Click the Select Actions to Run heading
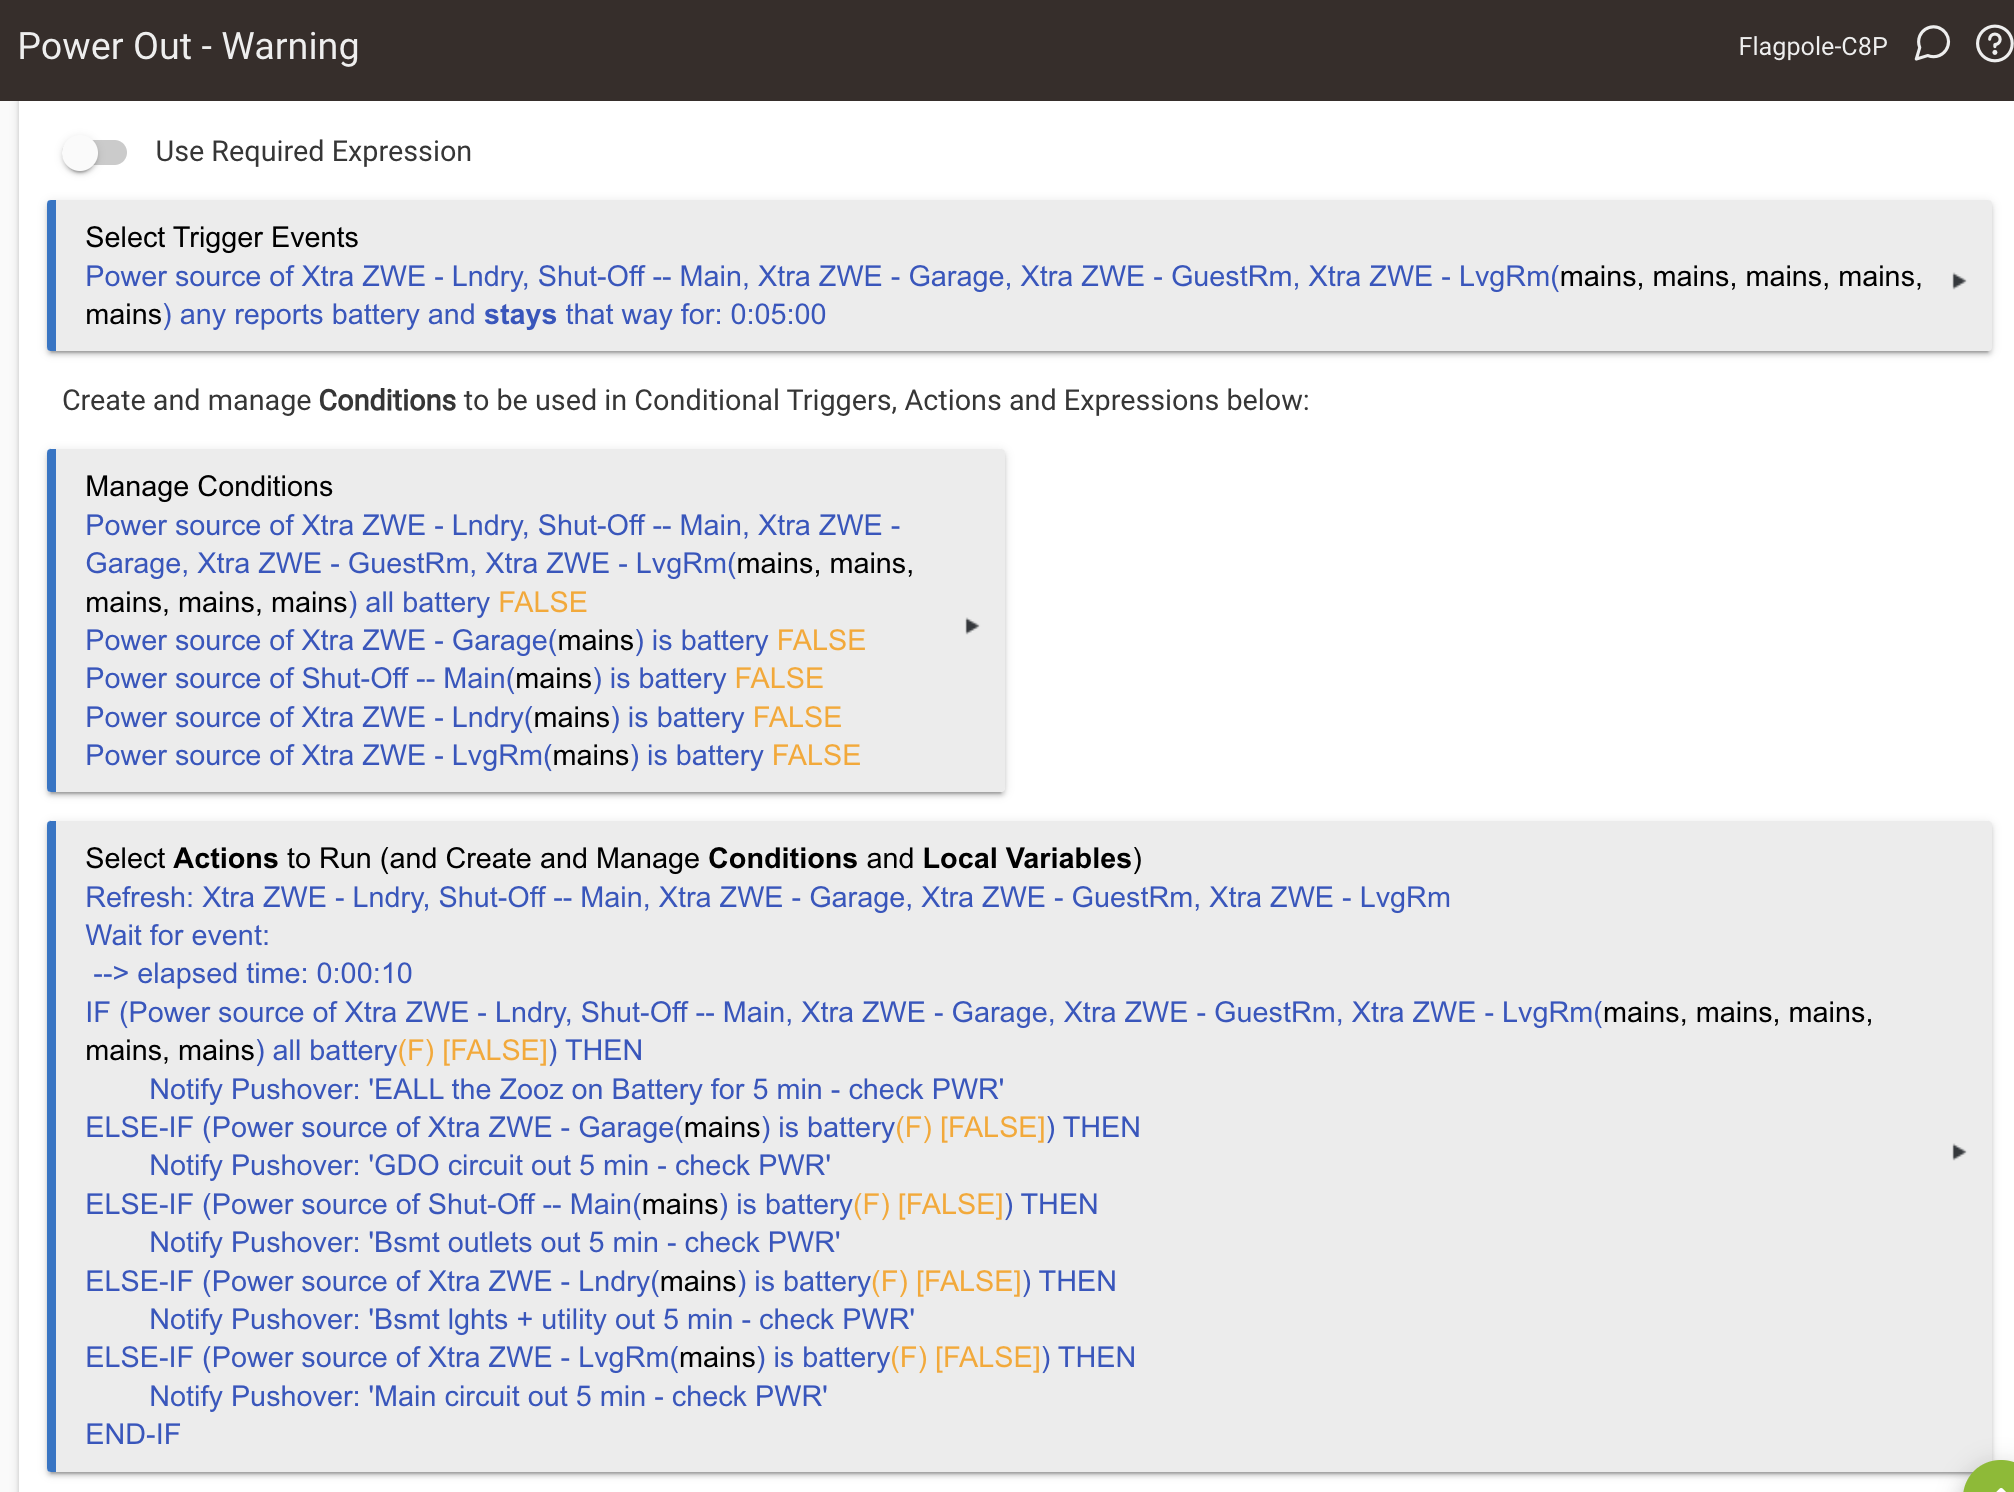This screenshot has height=1492, width=2014. (x=613, y=858)
